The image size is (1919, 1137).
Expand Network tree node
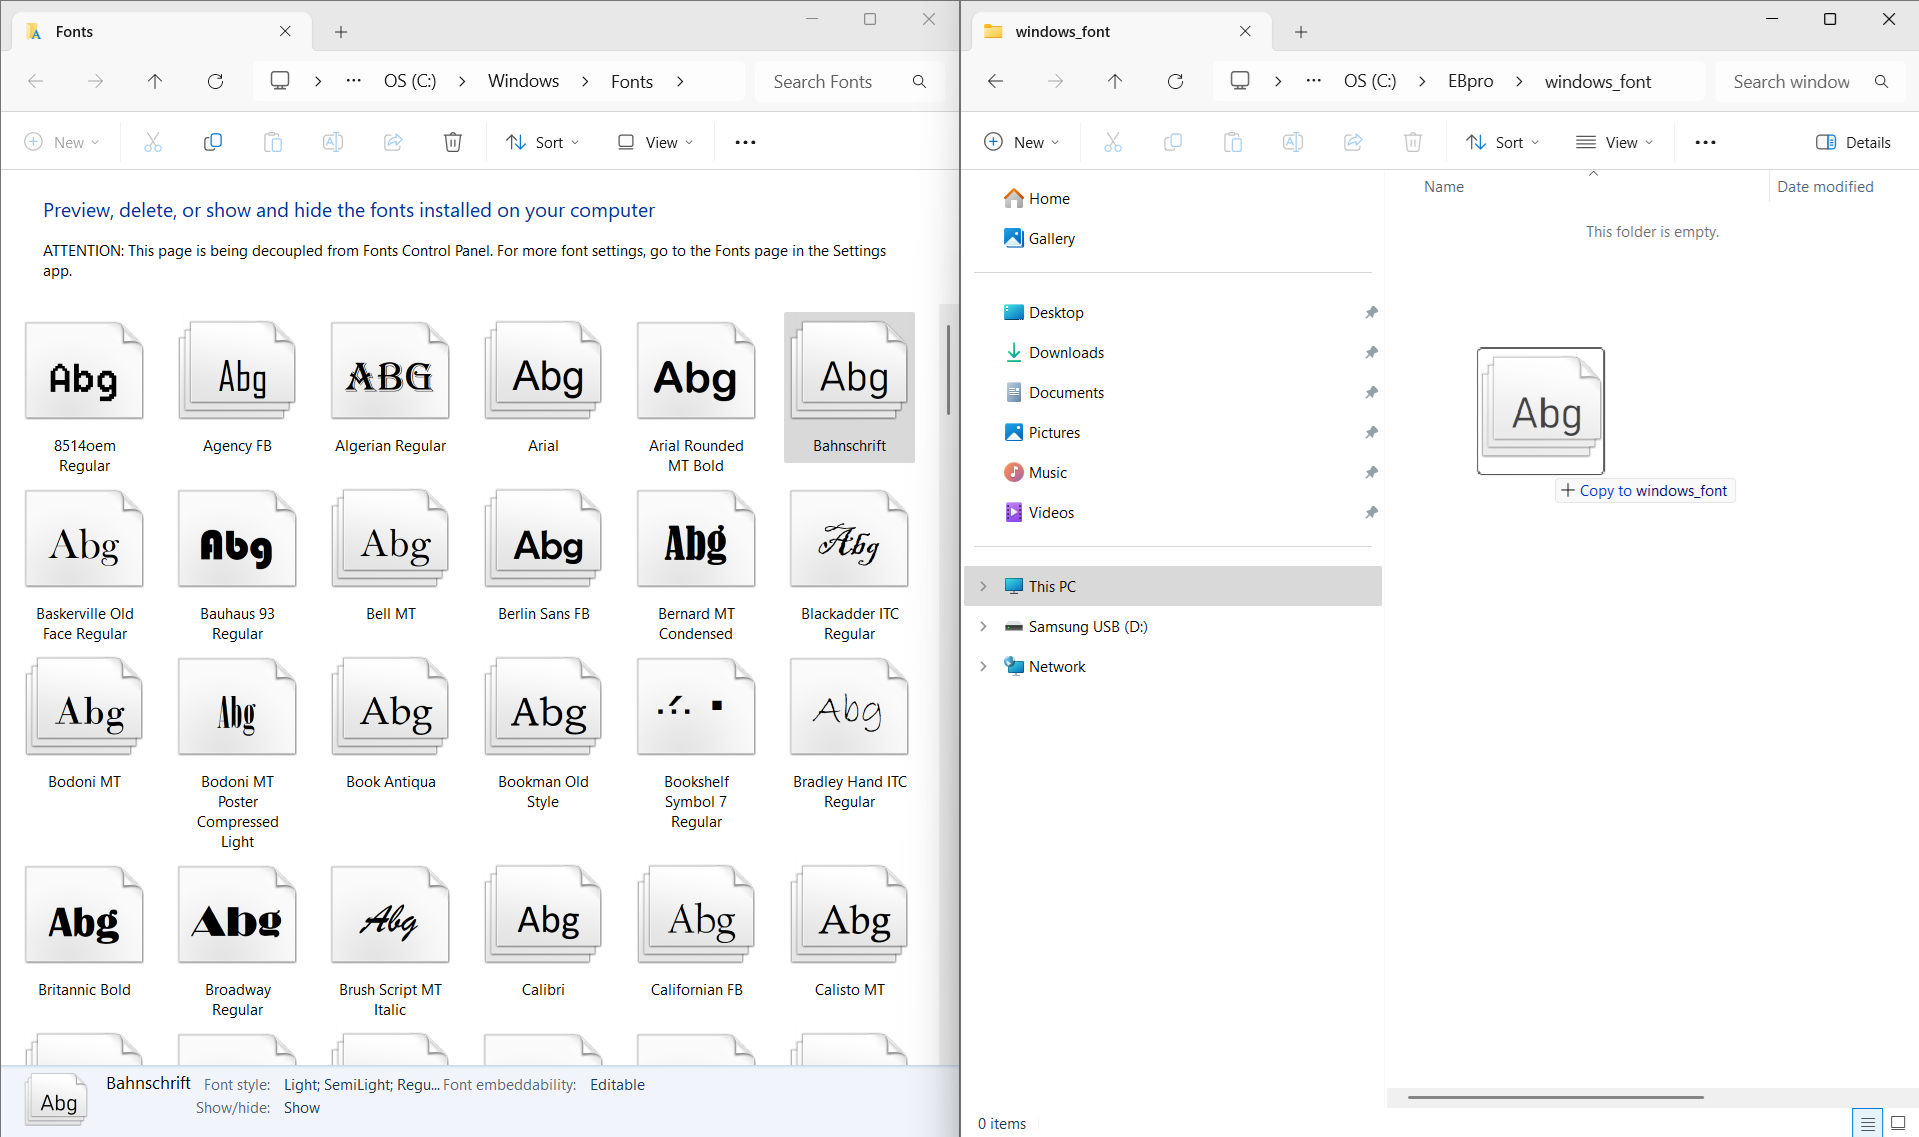click(x=983, y=666)
